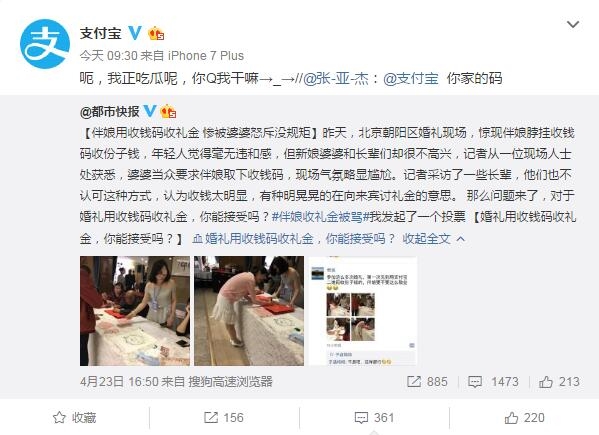
Task: Click the blue verified V badge beside 支付宝
Action: point(134,33)
